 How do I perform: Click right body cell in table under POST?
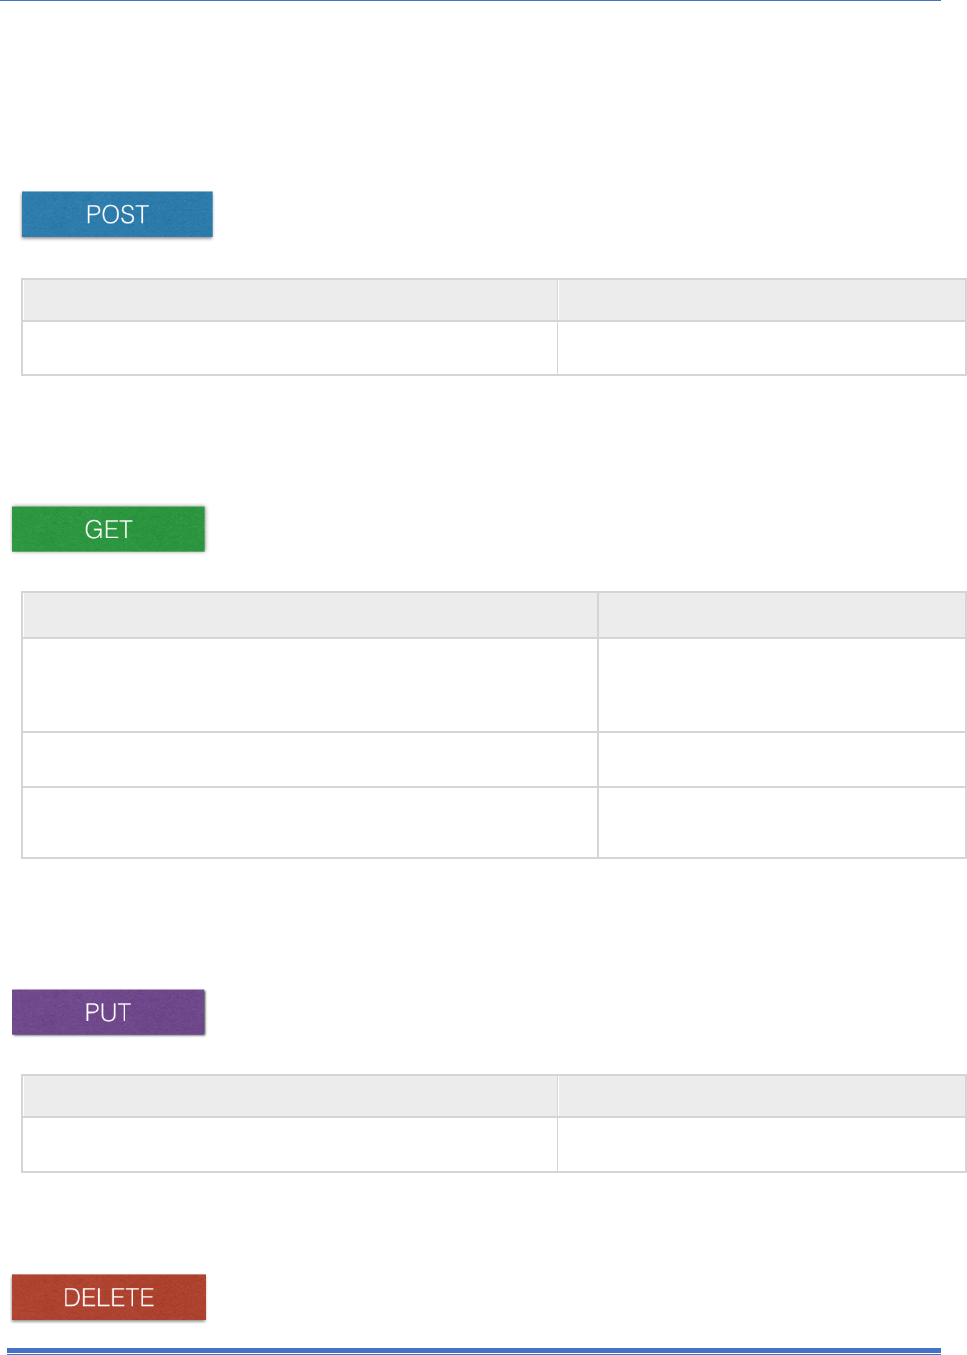point(761,348)
